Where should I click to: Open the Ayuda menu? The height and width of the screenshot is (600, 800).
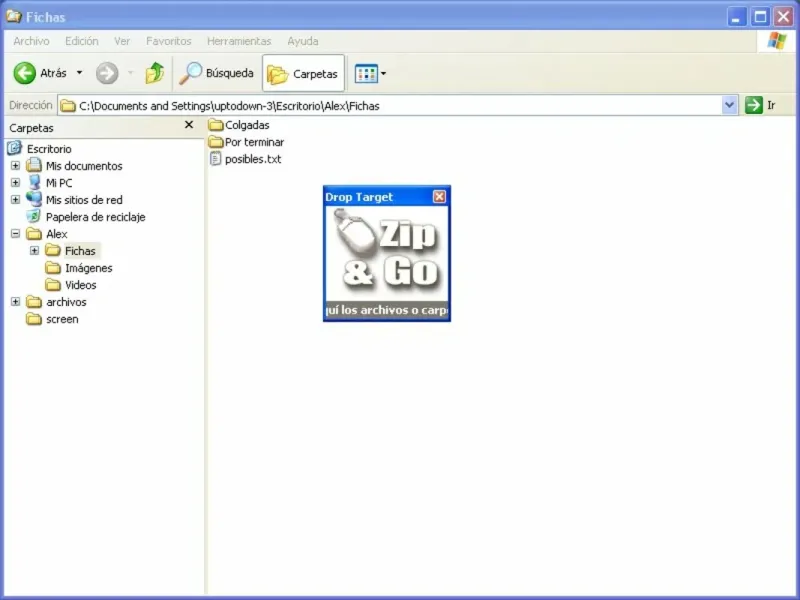tap(303, 41)
